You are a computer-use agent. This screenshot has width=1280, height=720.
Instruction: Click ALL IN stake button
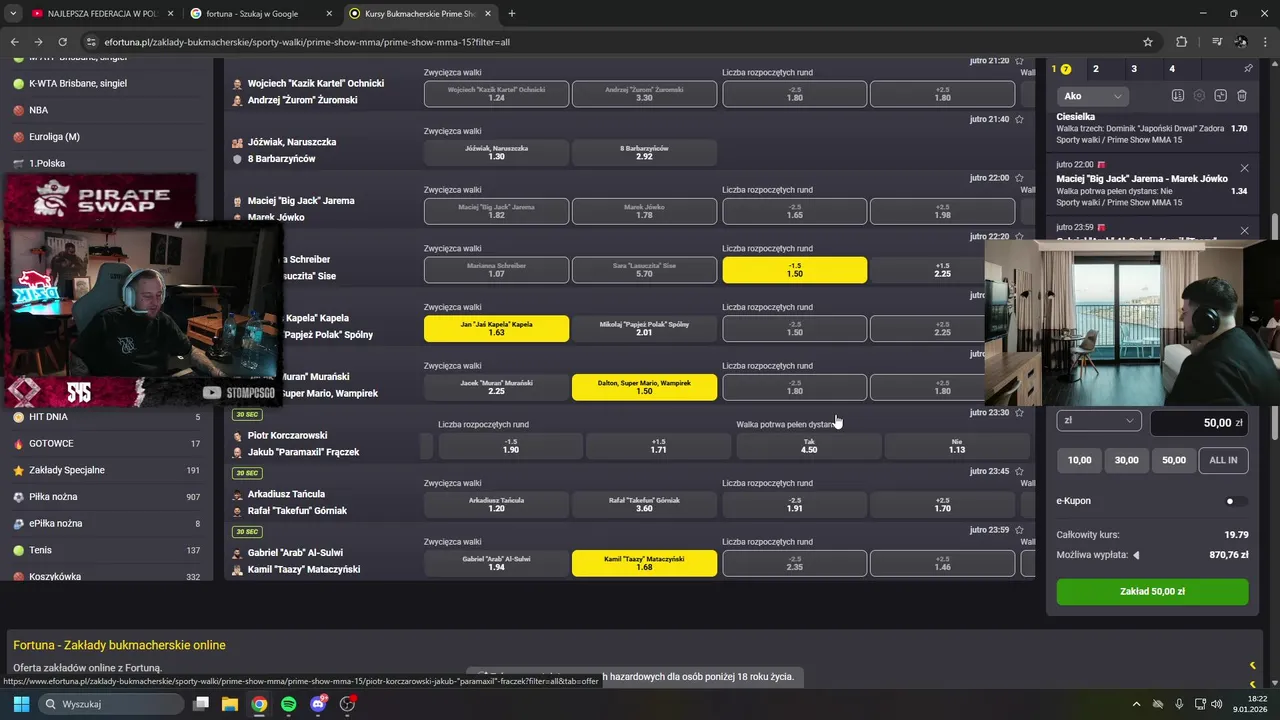click(x=1223, y=460)
